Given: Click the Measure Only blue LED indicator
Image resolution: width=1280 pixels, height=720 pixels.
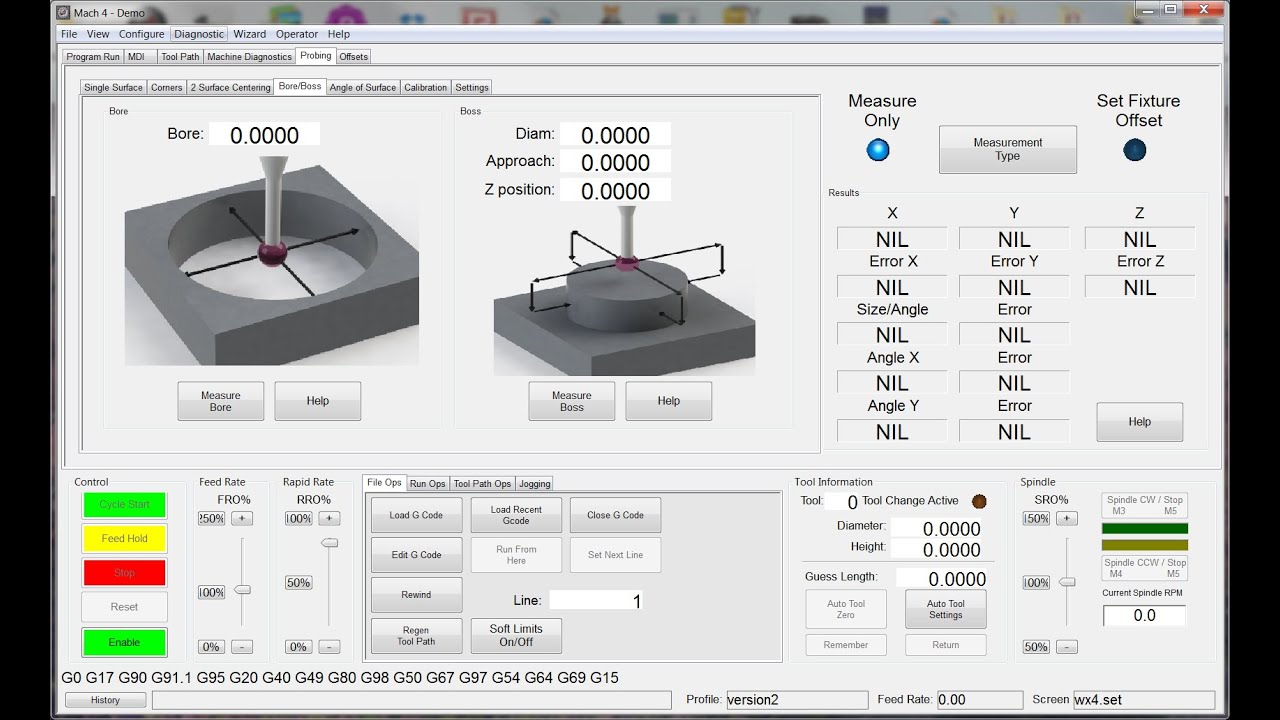Looking at the screenshot, I should pos(878,150).
